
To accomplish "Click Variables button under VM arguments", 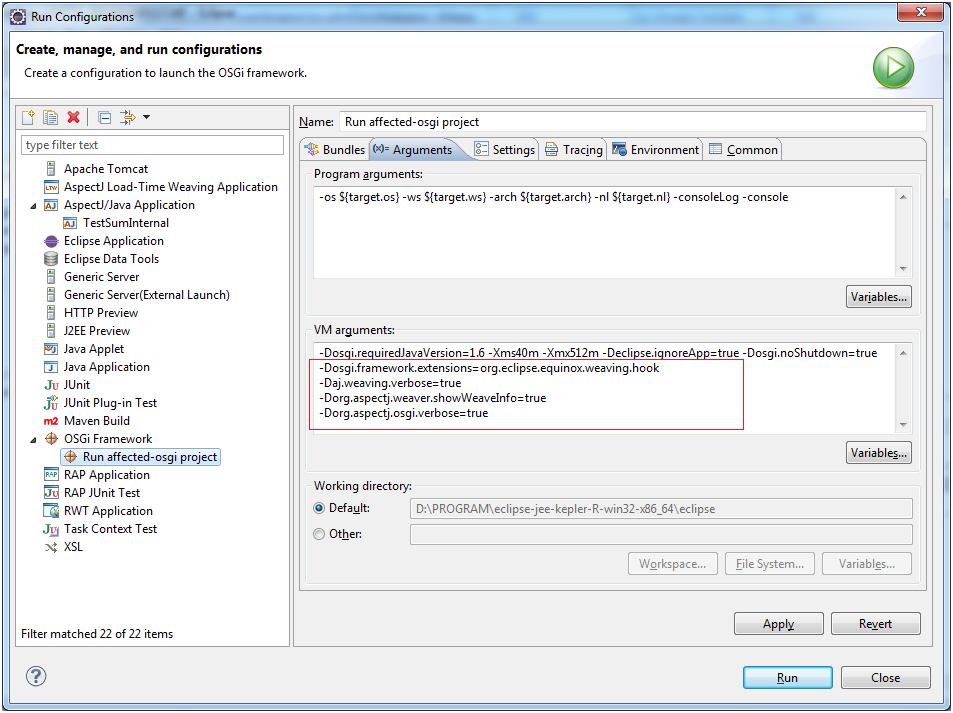I will (x=878, y=452).
